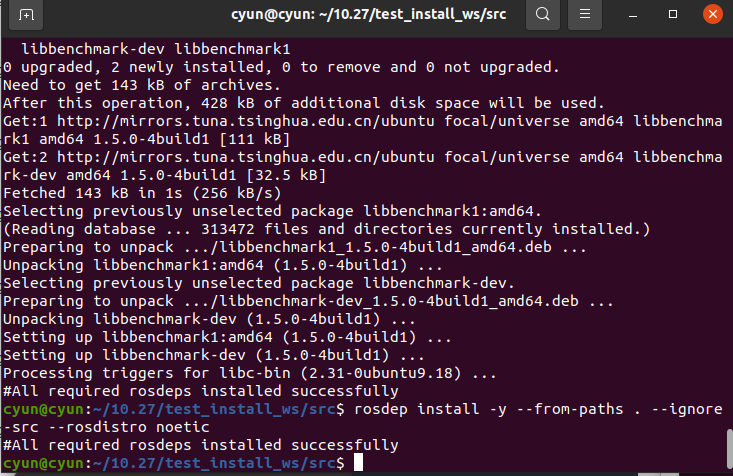This screenshot has width=733, height=476.
Task: Click 'Selecting previously unselected package libbenchmark1:amd64' line
Action: point(272,211)
